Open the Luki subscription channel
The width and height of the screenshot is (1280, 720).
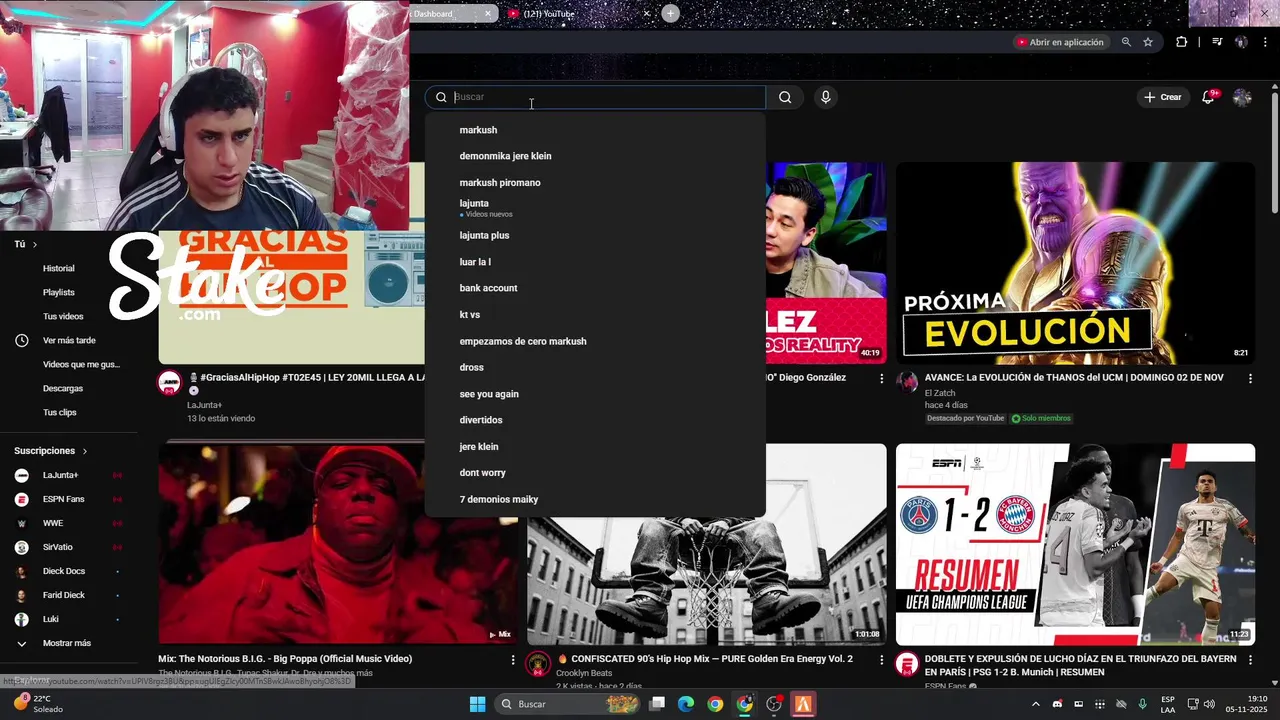coord(50,619)
